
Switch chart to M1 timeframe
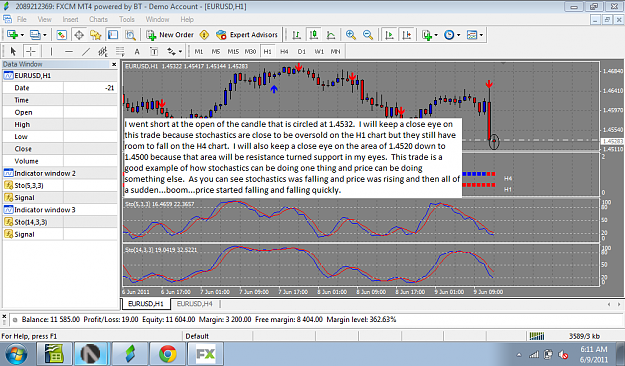199,51
